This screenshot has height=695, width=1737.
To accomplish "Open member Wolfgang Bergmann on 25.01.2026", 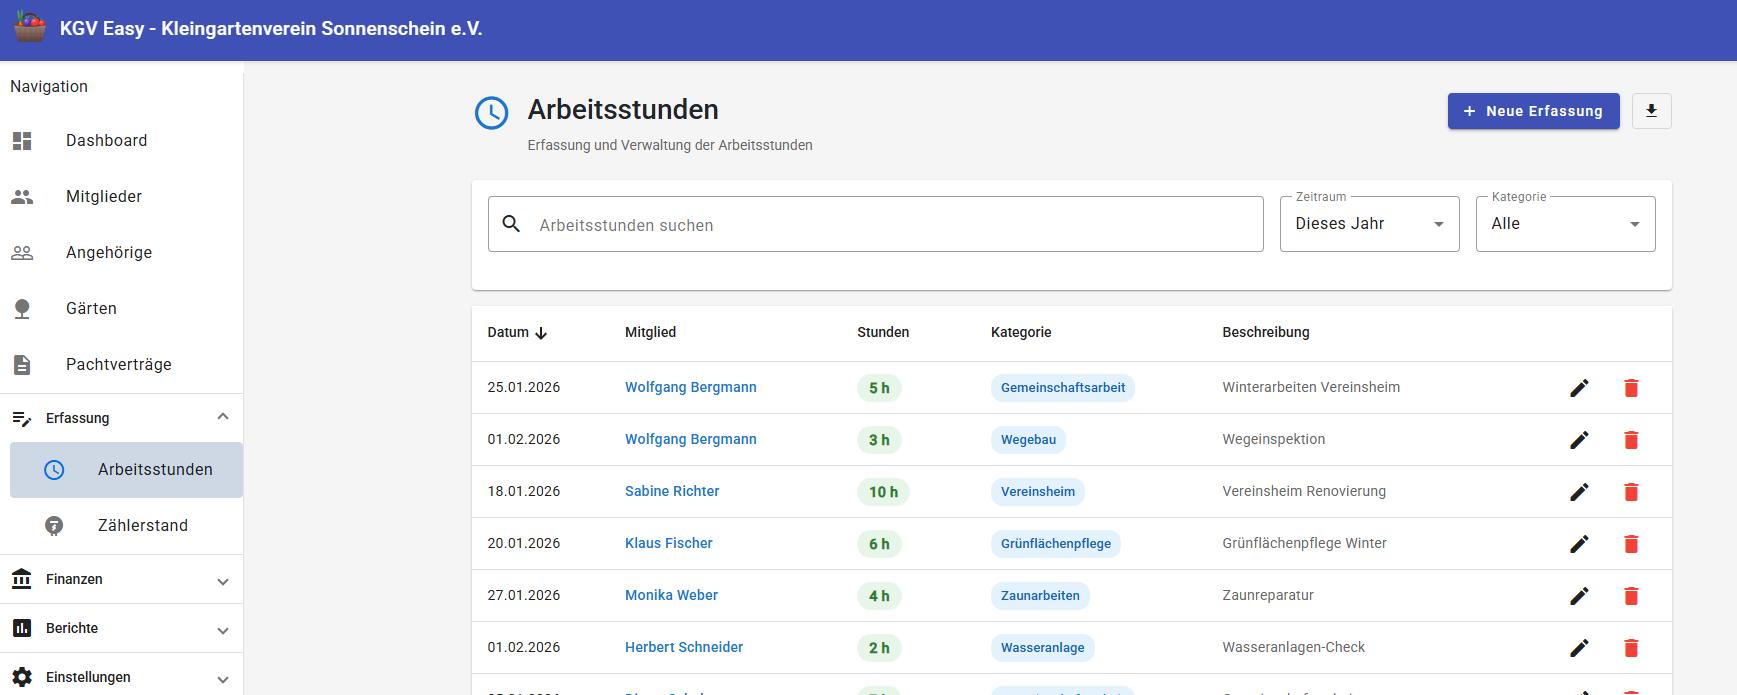I will pos(690,387).
